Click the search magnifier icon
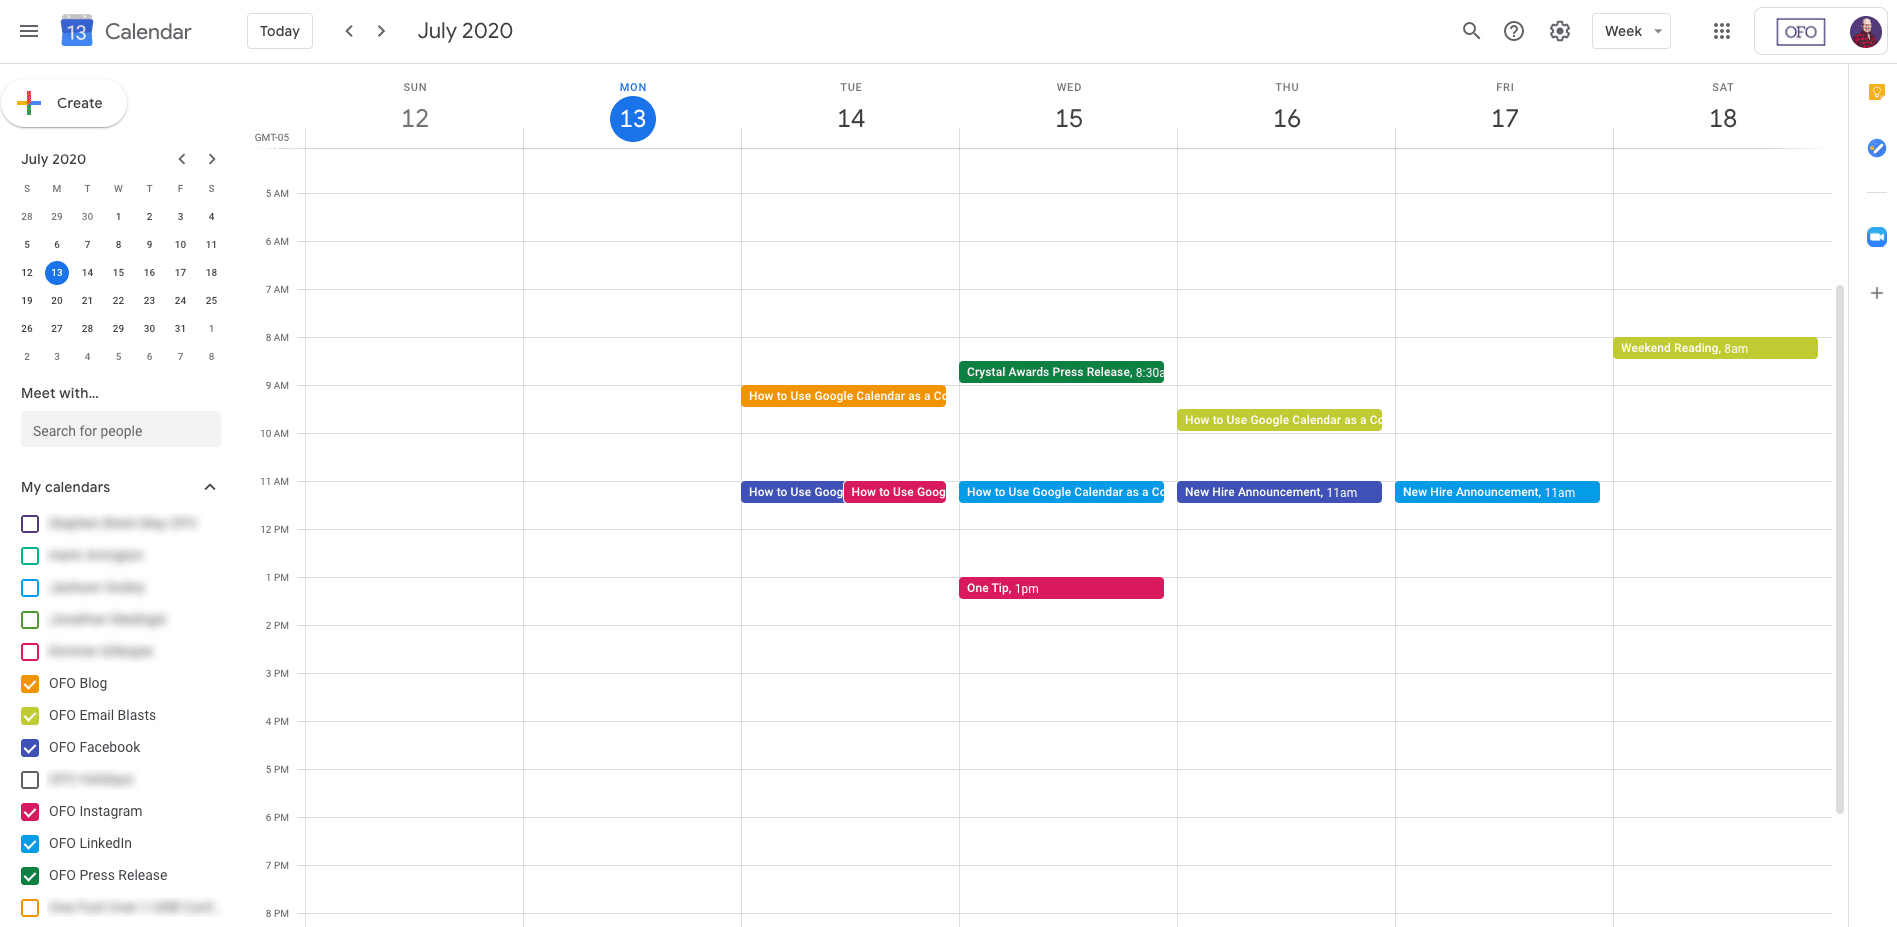Viewport: 1897px width, 927px height. [x=1471, y=31]
